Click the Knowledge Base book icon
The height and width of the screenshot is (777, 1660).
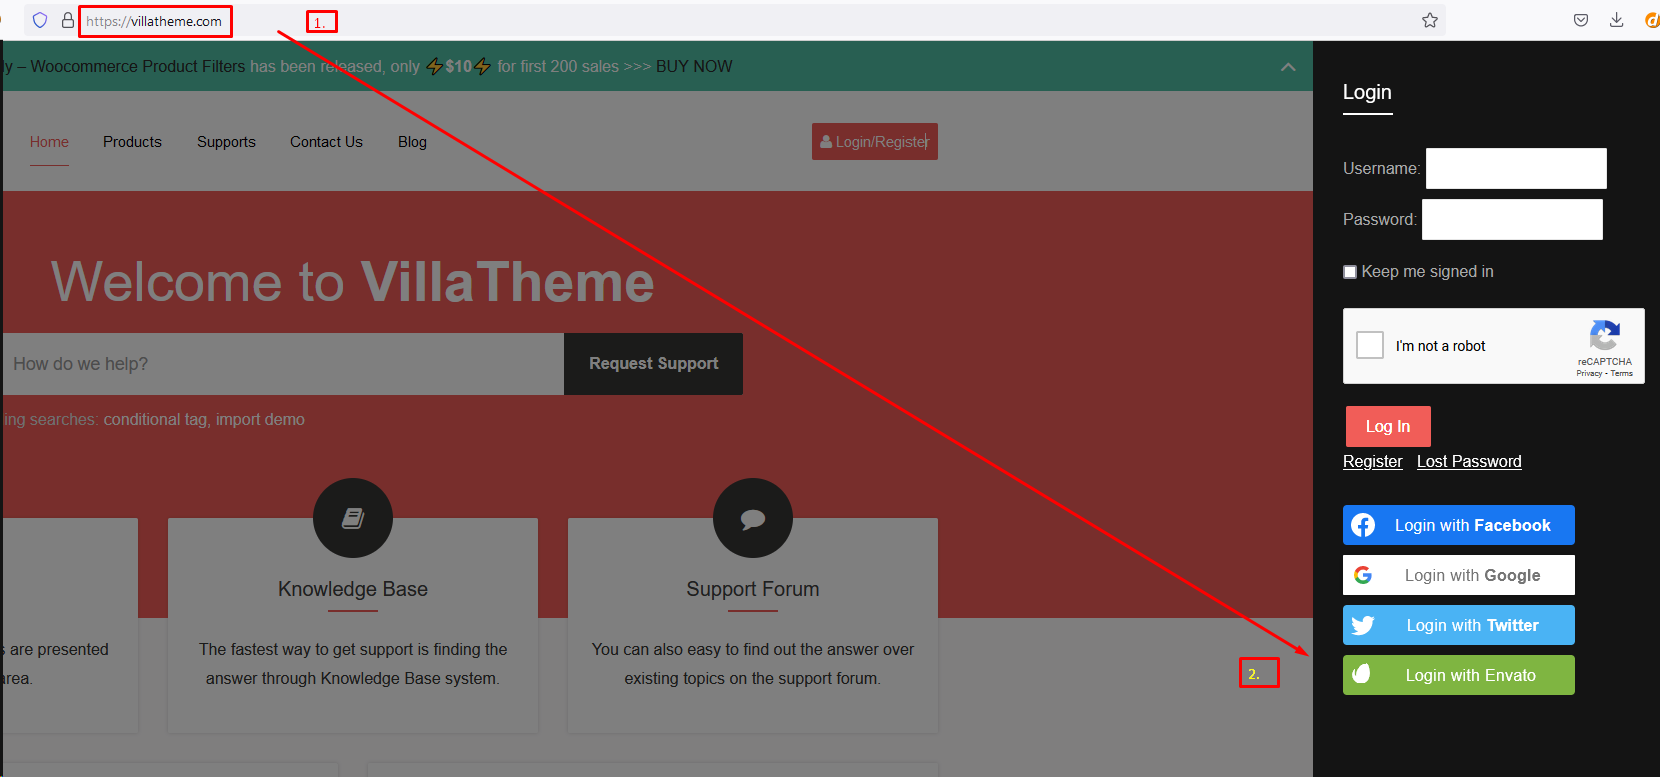(x=353, y=518)
